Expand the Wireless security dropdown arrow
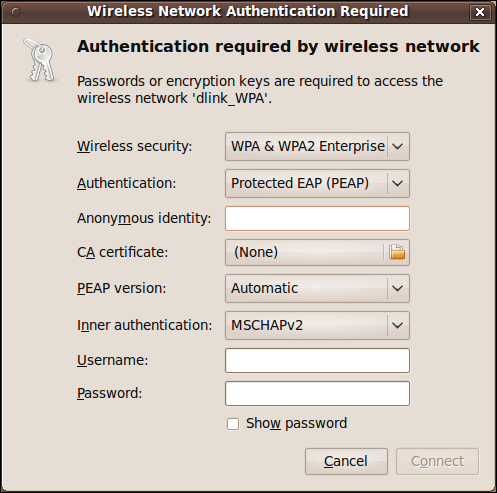 point(398,146)
